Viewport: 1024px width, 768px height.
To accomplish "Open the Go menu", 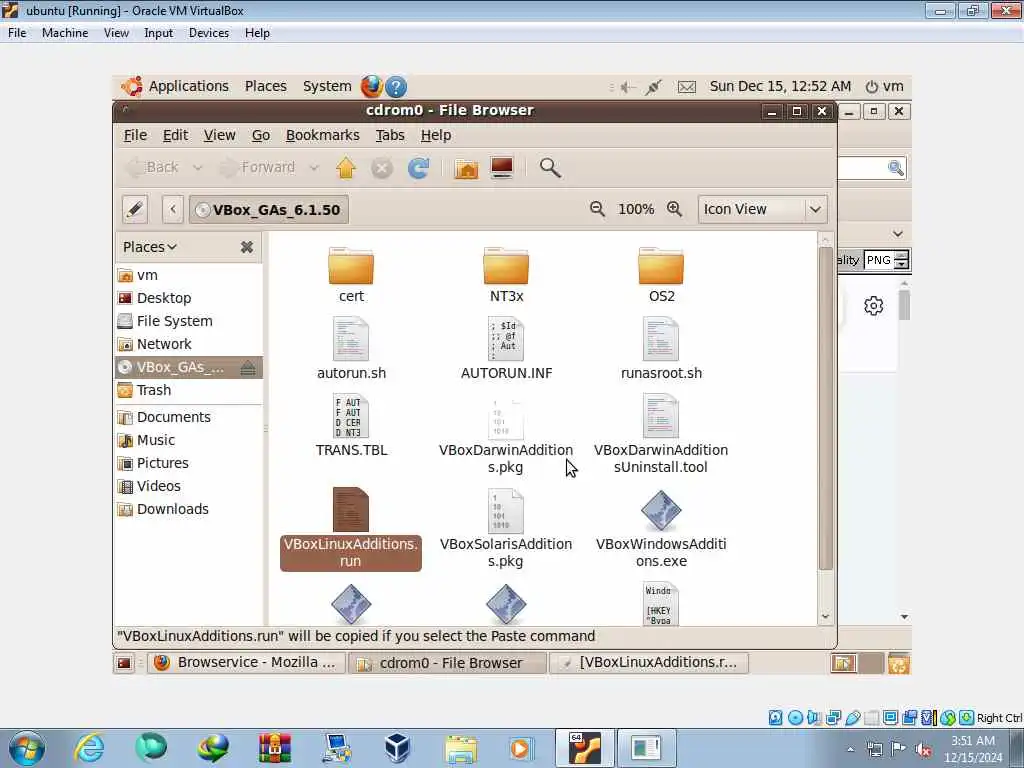I will (x=261, y=135).
